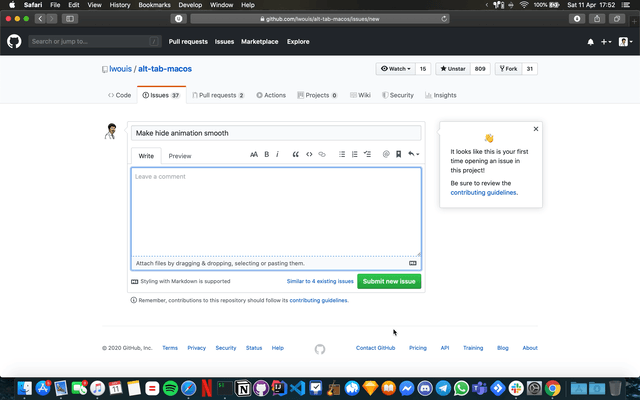Open the Safari Bookmarks menu
640x400 pixels.
(154, 5)
